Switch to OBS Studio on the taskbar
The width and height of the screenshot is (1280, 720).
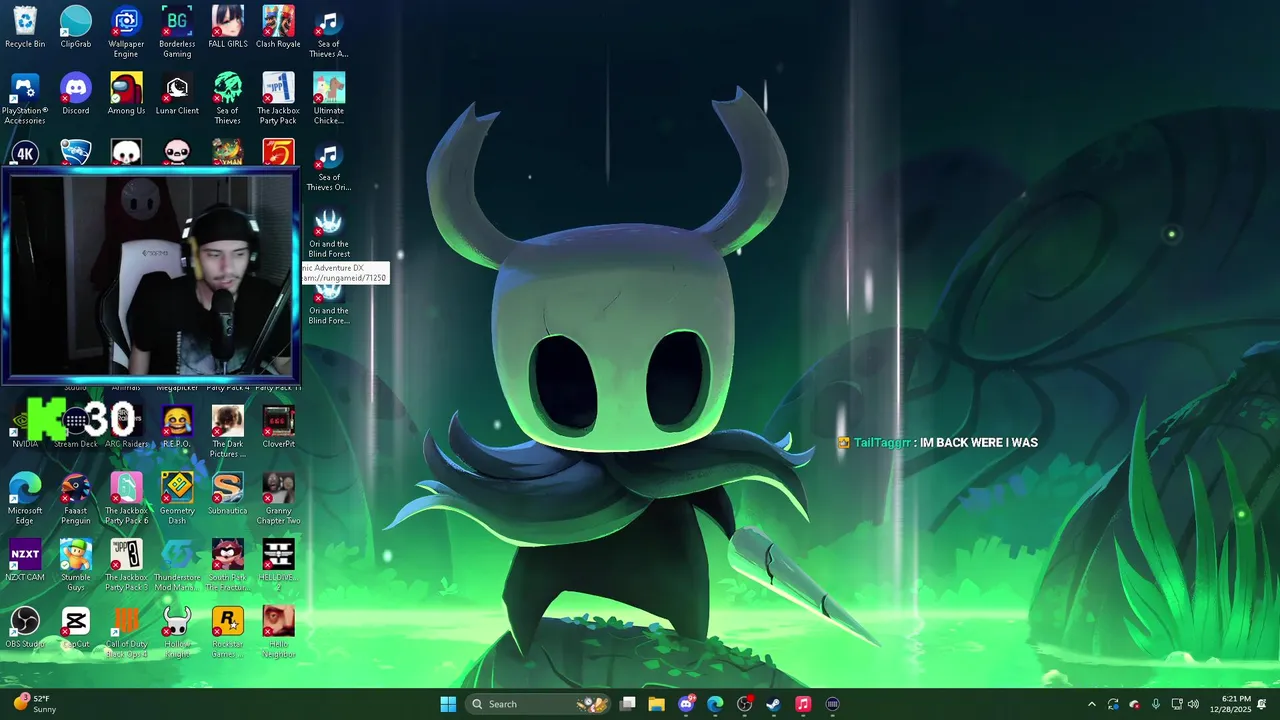744,704
